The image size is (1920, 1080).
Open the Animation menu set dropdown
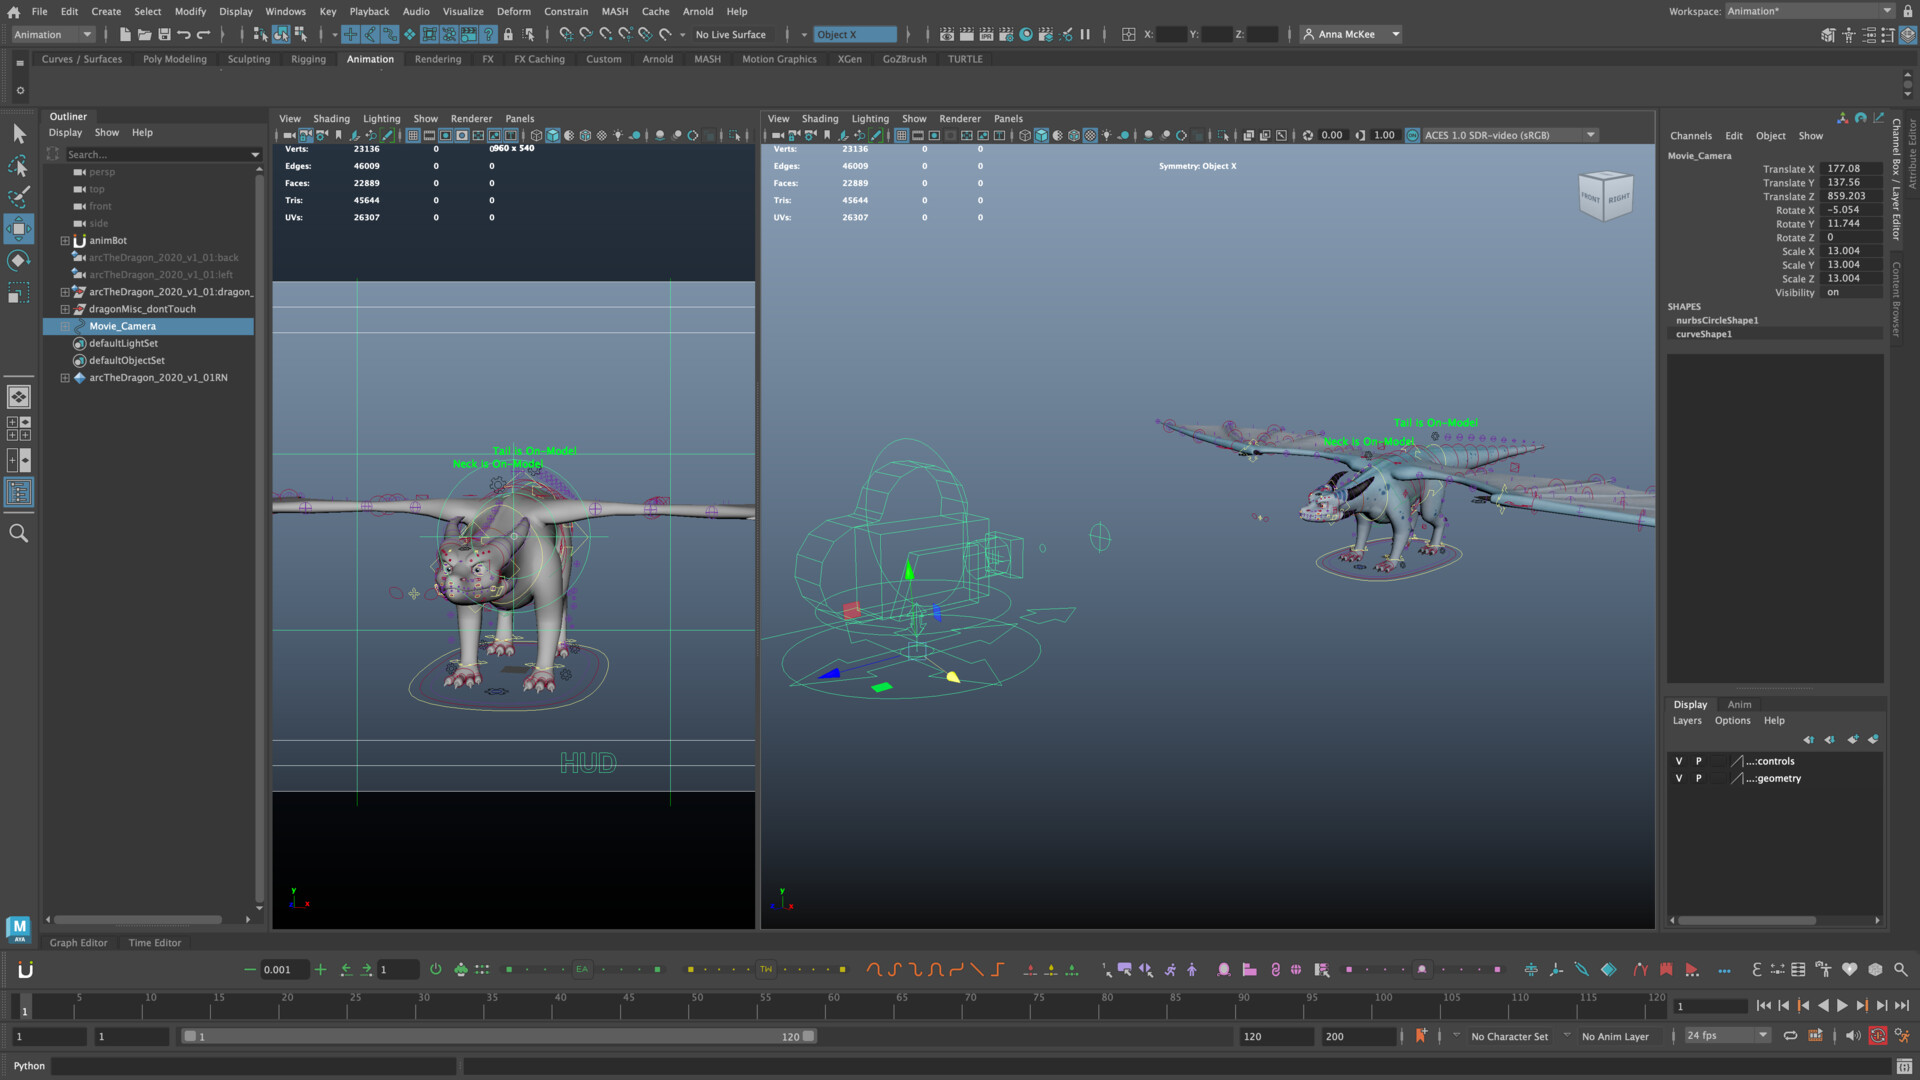coord(53,34)
